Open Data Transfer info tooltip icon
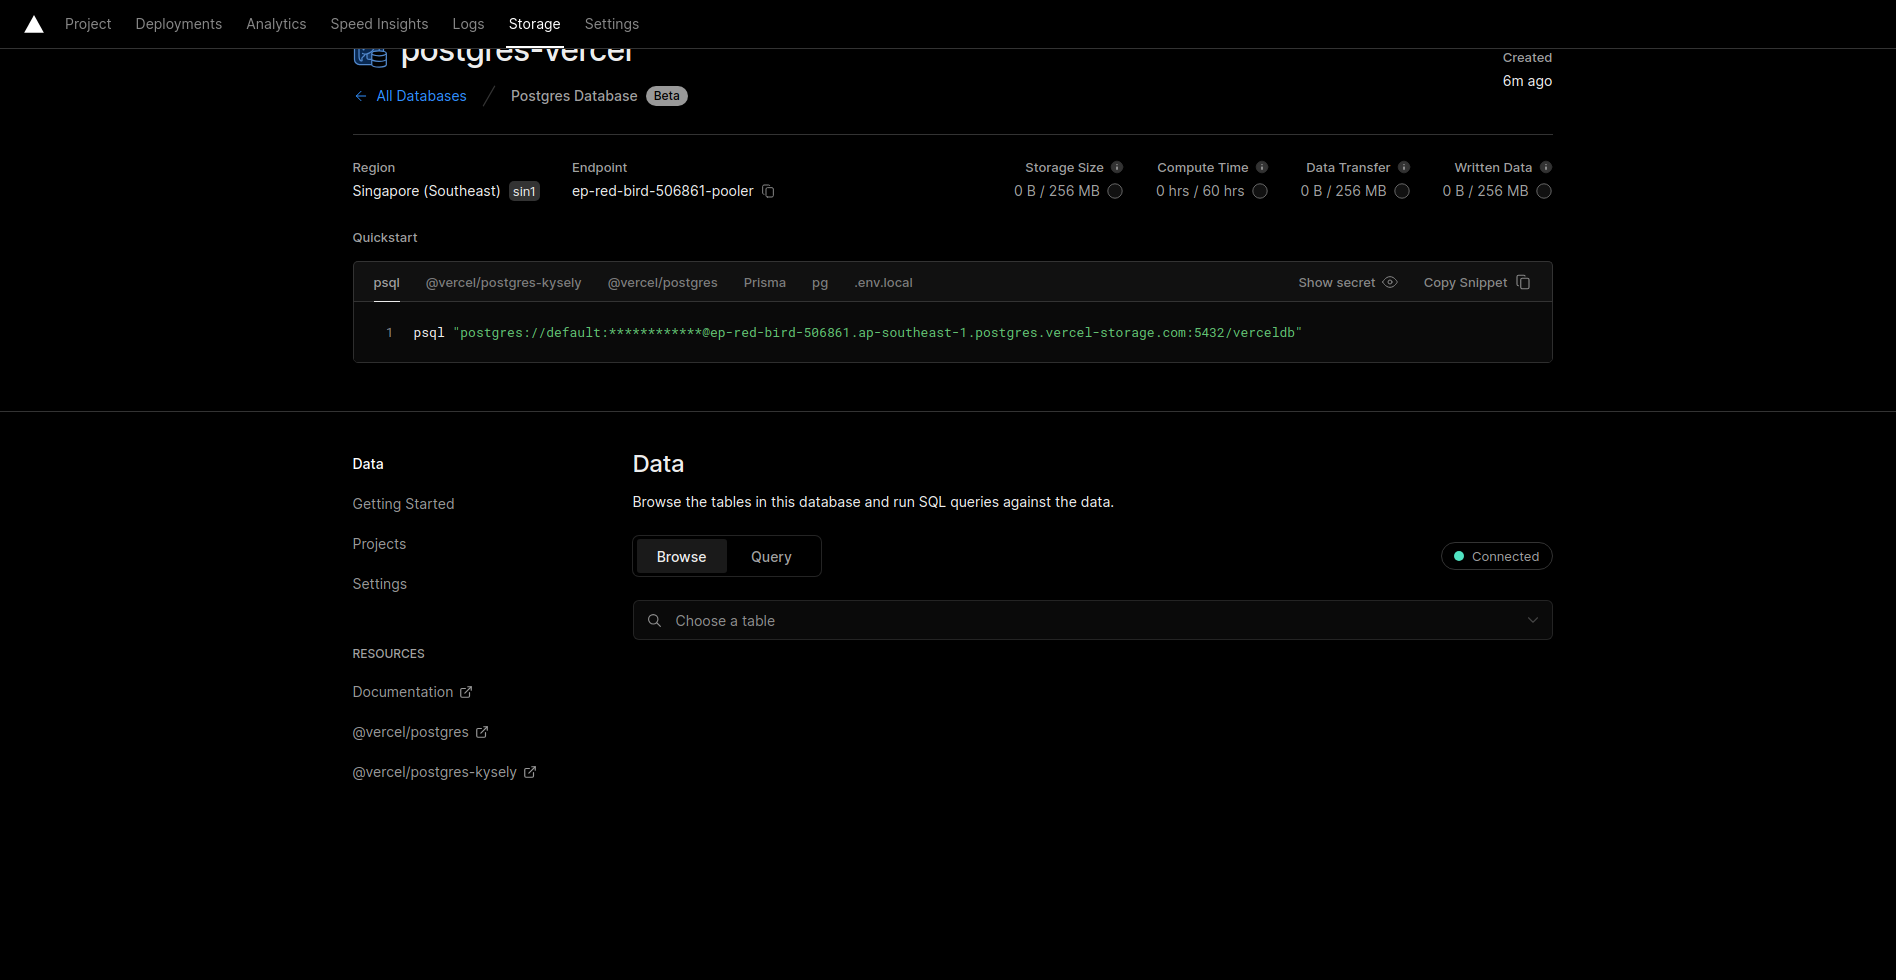This screenshot has width=1896, height=980. point(1404,167)
